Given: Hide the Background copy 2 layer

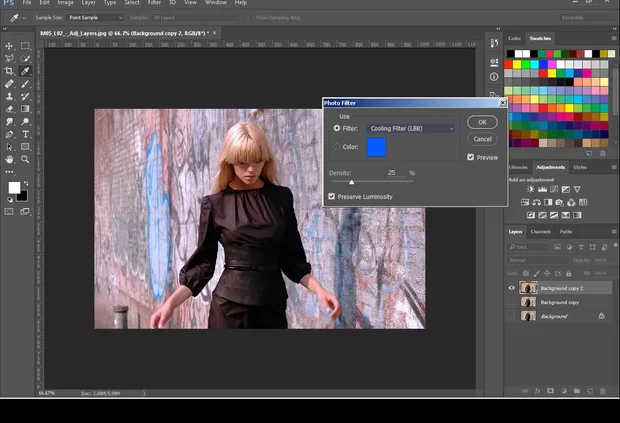Looking at the screenshot, I should (x=512, y=288).
